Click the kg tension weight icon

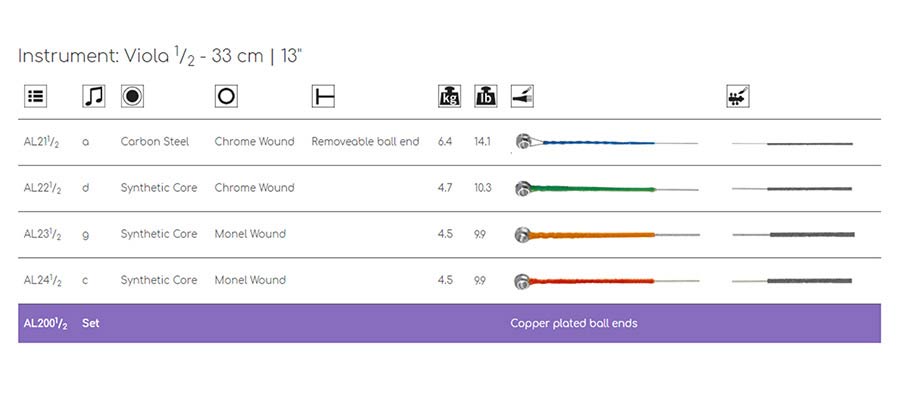(449, 96)
